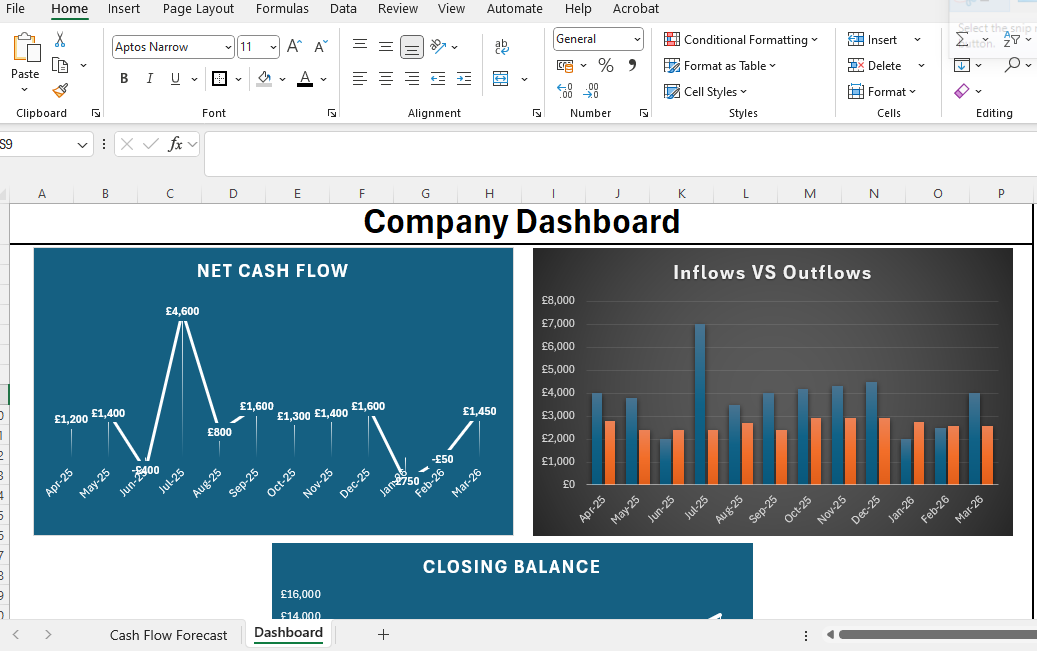Click the Increase Font Size icon
This screenshot has width=1037, height=652.
pyautogui.click(x=294, y=46)
